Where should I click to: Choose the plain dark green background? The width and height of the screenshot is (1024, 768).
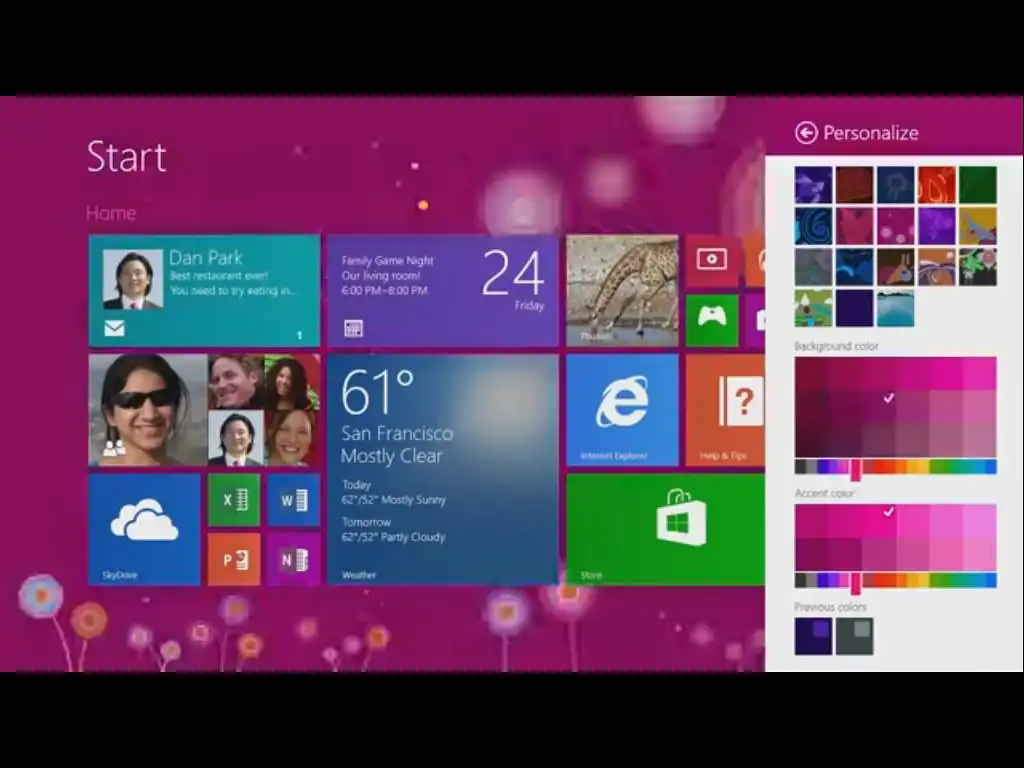coord(978,185)
